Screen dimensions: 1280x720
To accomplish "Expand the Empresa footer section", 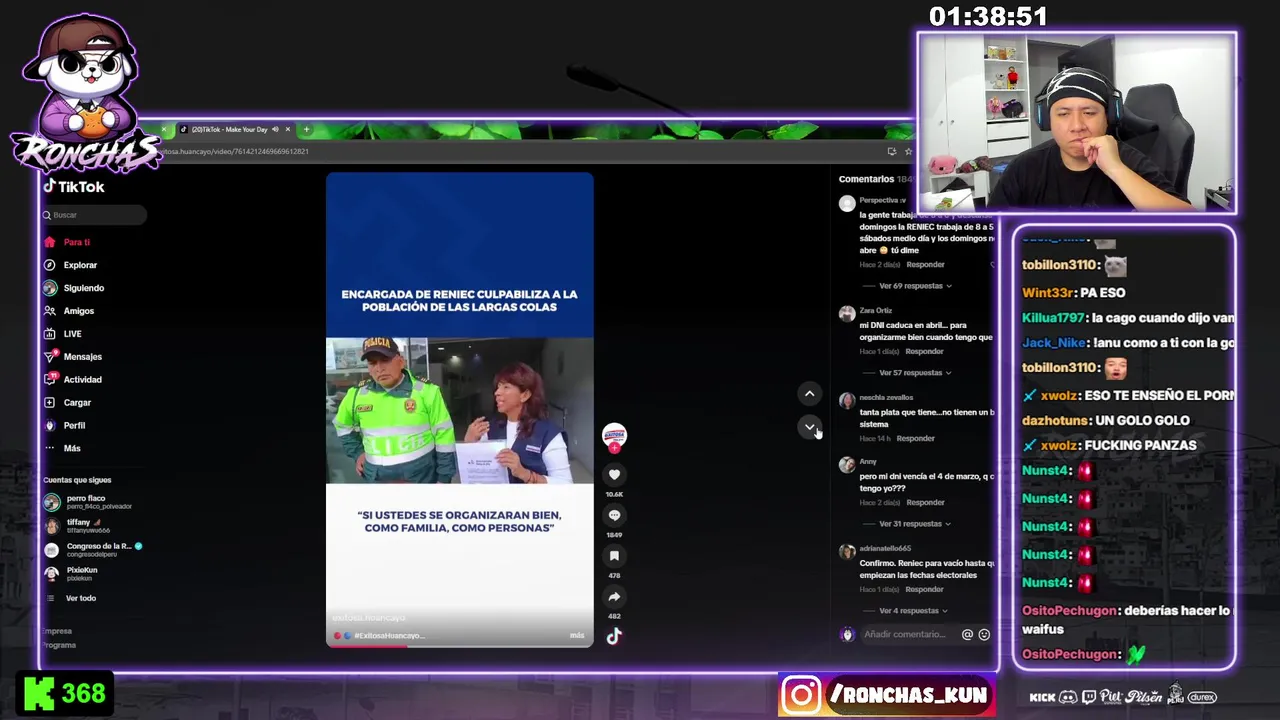I will pyautogui.click(x=58, y=631).
